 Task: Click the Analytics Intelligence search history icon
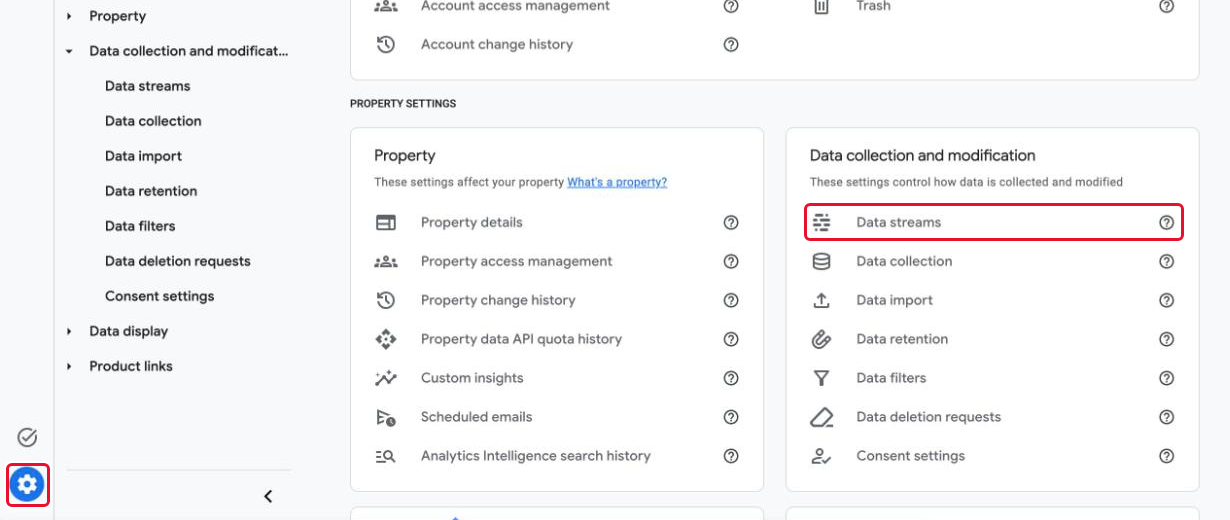click(x=386, y=456)
